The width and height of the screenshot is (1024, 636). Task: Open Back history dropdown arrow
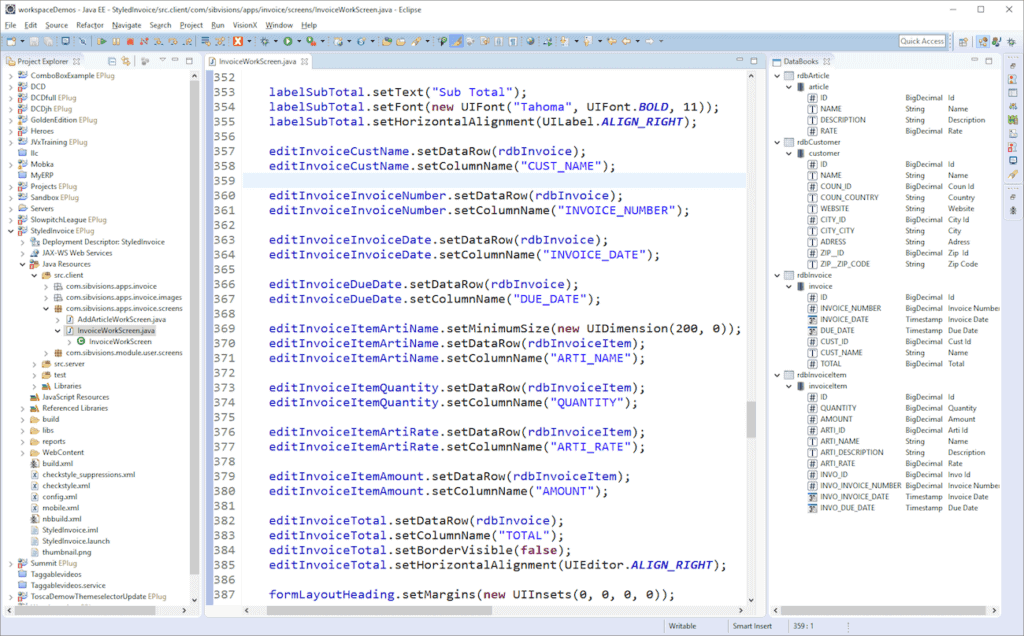click(x=637, y=41)
